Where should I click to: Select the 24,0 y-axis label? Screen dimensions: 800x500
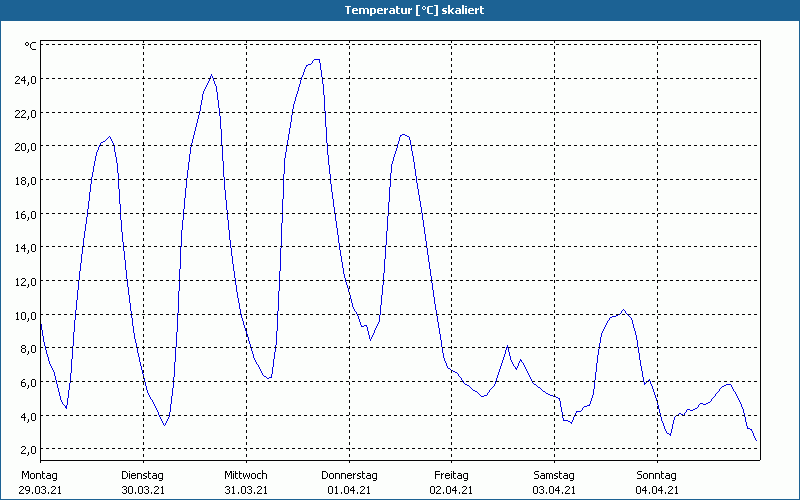tap(26, 80)
